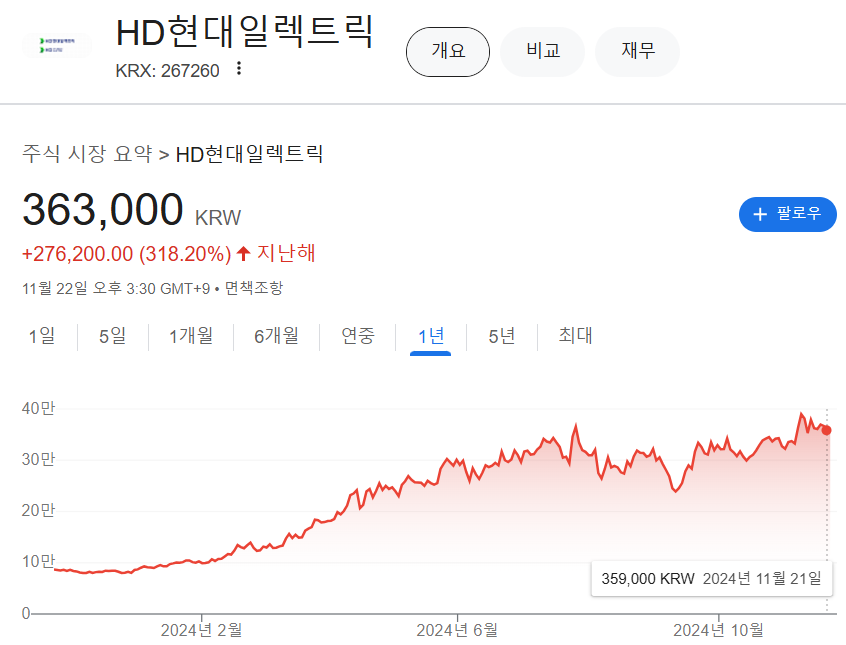The height and width of the screenshot is (645, 846).
Task: View the 5년 price history
Action: pos(502,336)
